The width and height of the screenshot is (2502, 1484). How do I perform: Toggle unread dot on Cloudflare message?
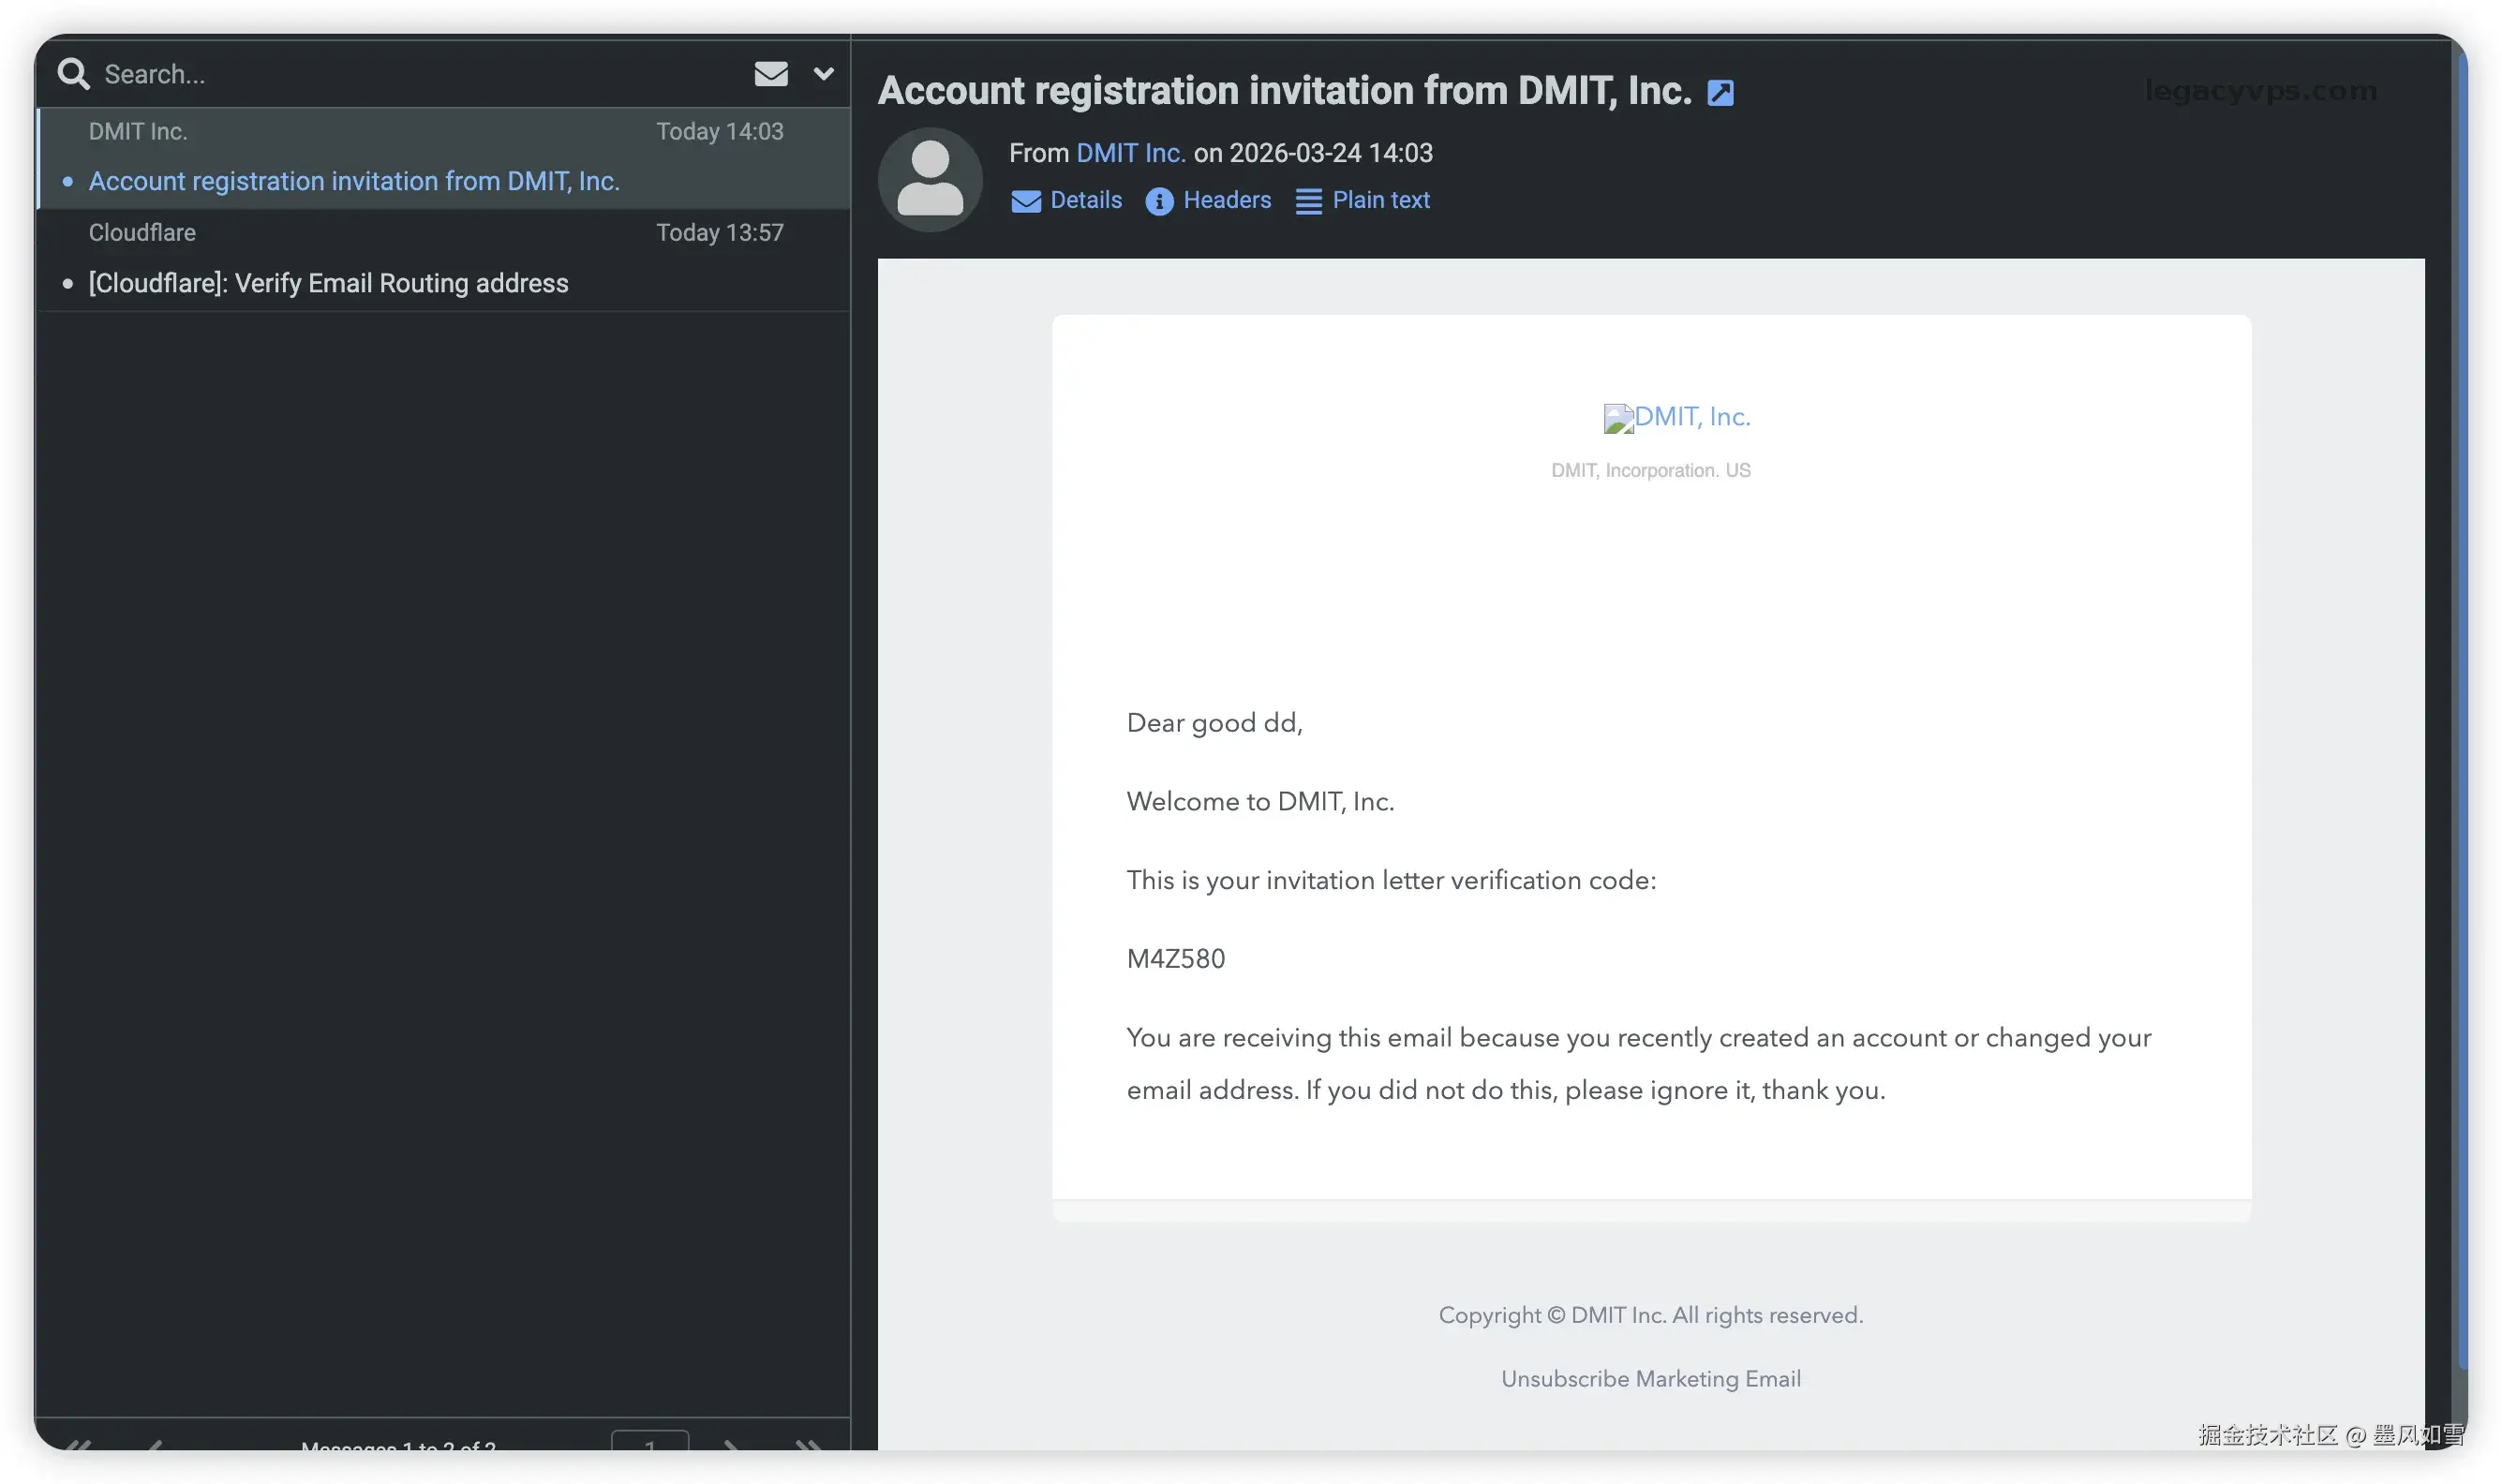(x=68, y=284)
